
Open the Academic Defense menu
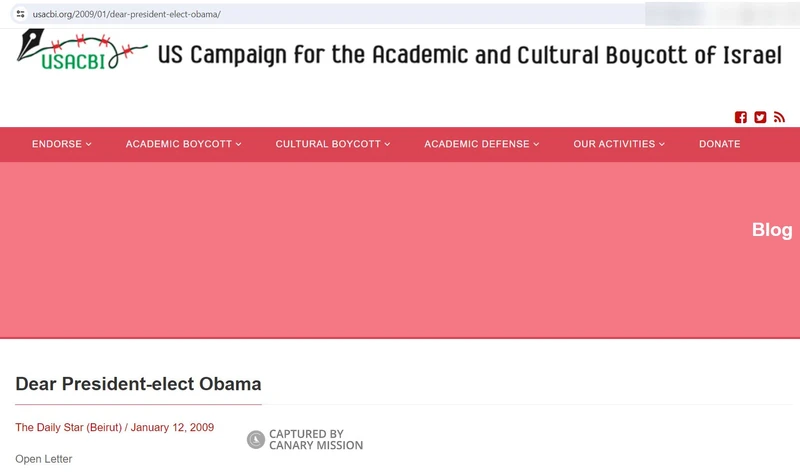(x=481, y=144)
